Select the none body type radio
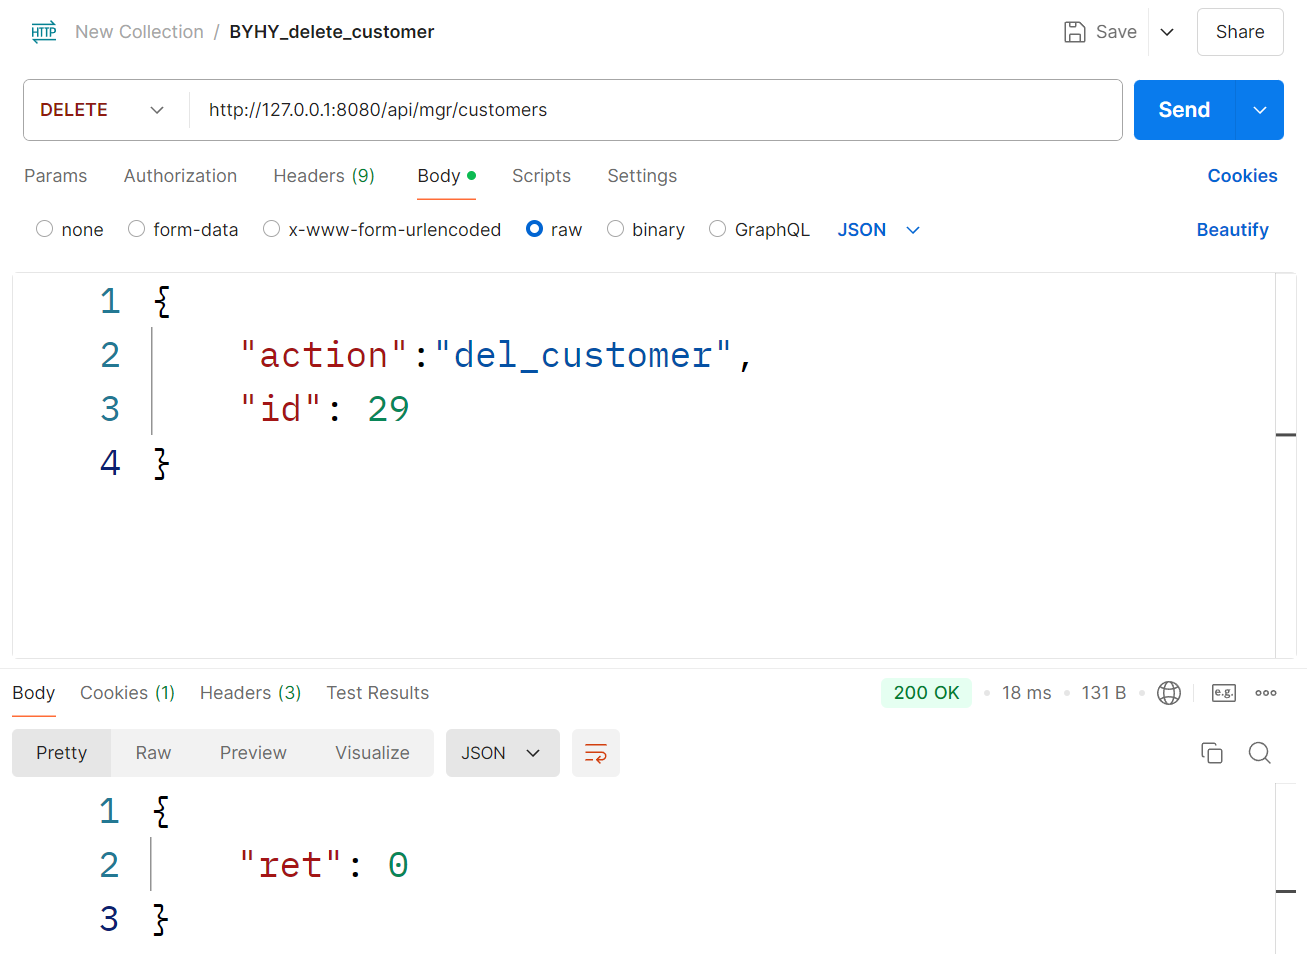The height and width of the screenshot is (954, 1307). (x=44, y=229)
